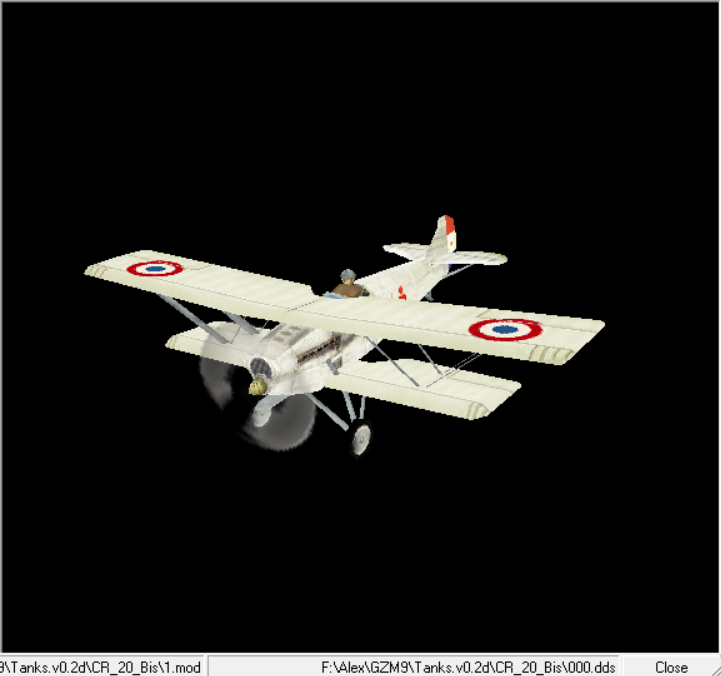Viewport: 721px width, 676px height.
Task: Select the 1.mod model path field
Action: pos(101,667)
